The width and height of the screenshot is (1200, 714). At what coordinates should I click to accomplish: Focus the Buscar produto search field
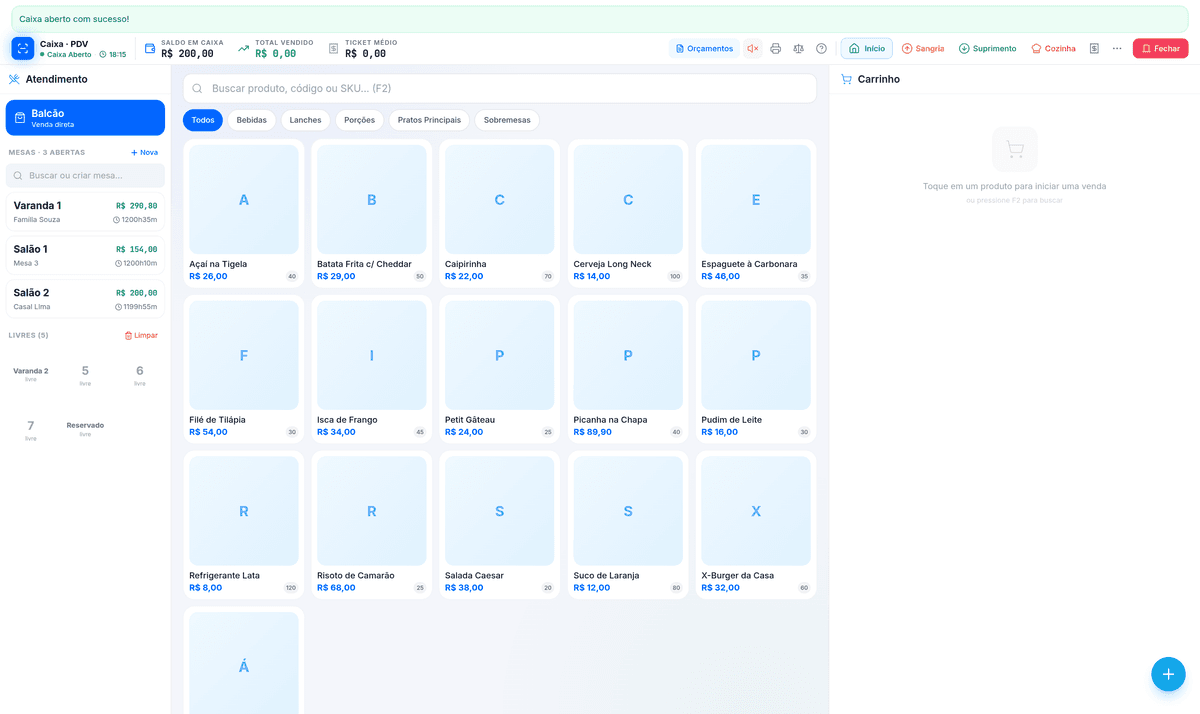pyautogui.click(x=500, y=88)
